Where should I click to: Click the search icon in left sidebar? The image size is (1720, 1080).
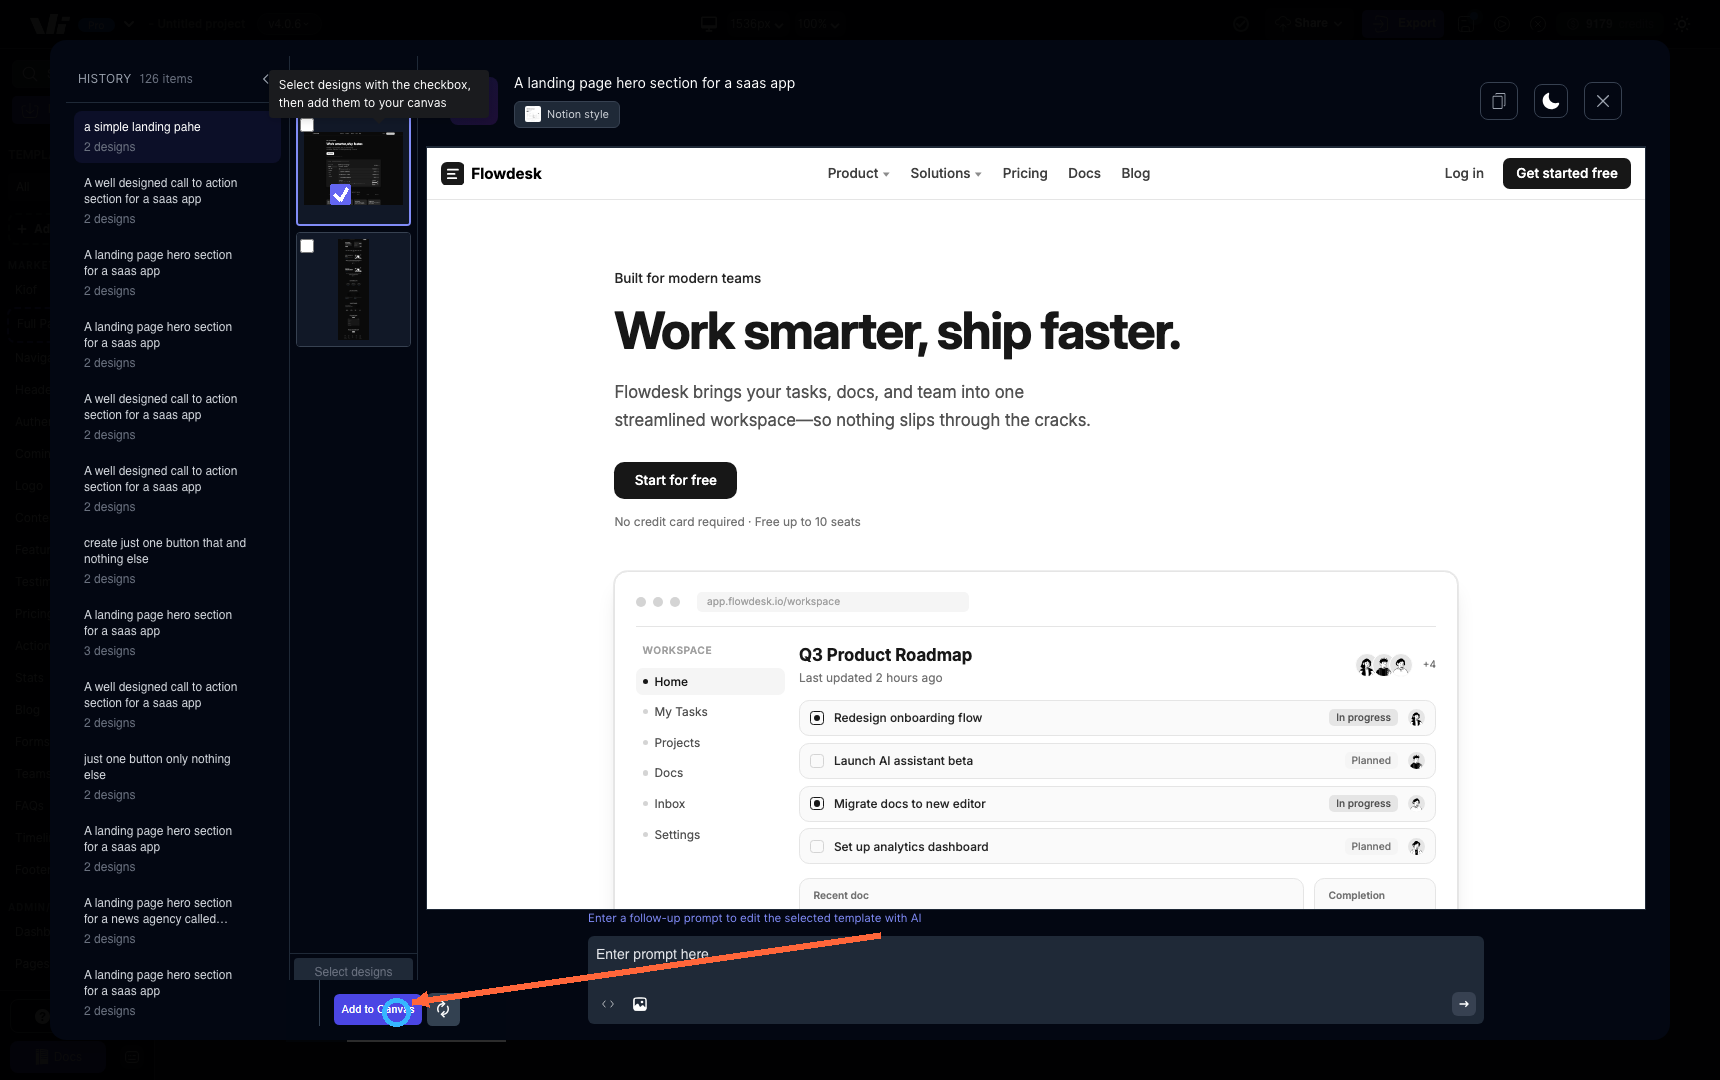click(x=29, y=75)
